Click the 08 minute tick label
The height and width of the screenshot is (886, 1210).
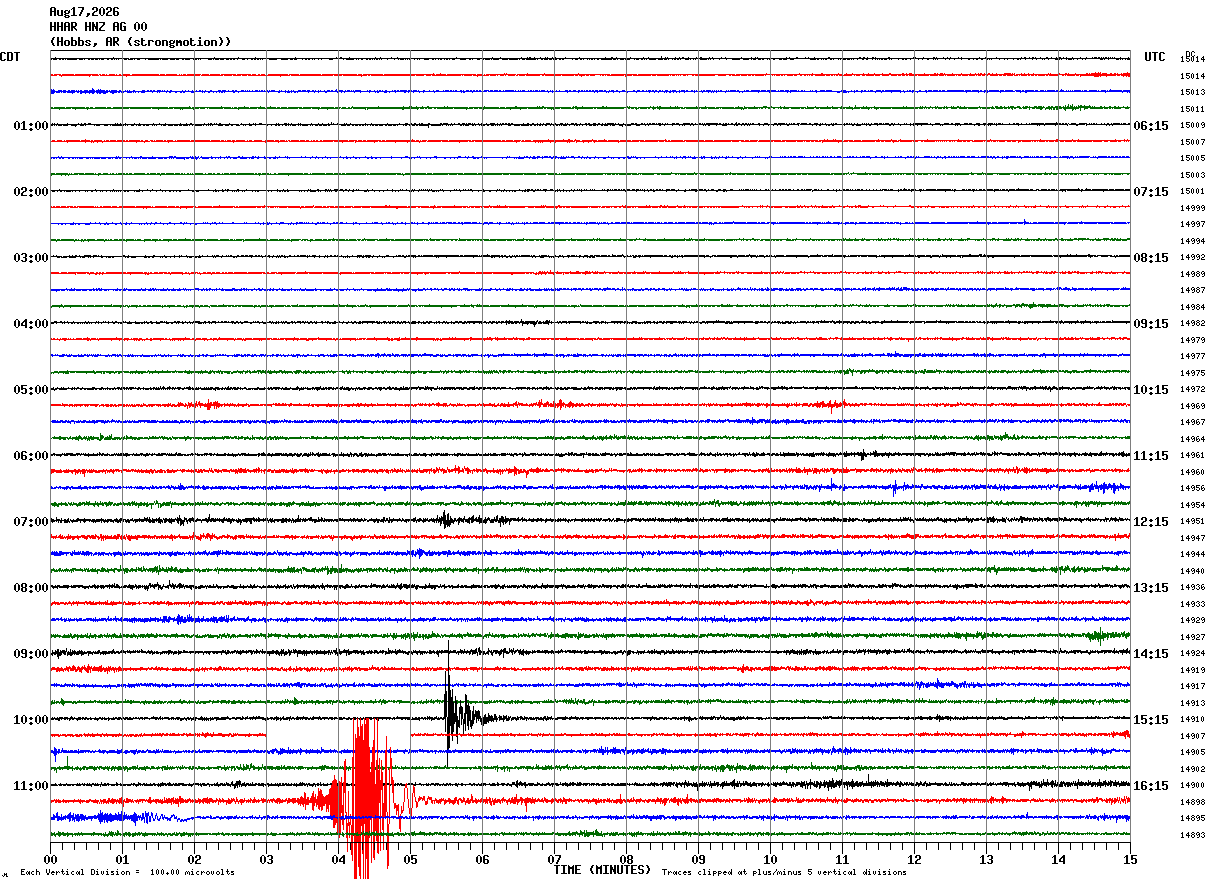pyautogui.click(x=626, y=860)
